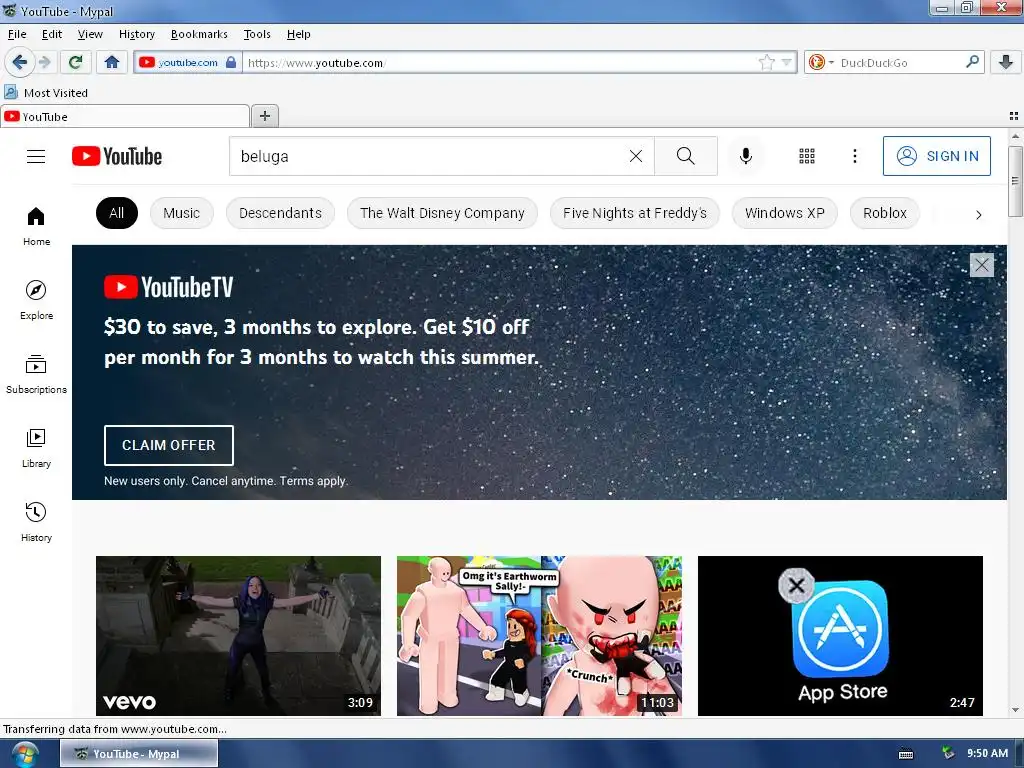Image resolution: width=1024 pixels, height=768 pixels.
Task: Open the Most Visited bookmarks folder
Action: 46,93
